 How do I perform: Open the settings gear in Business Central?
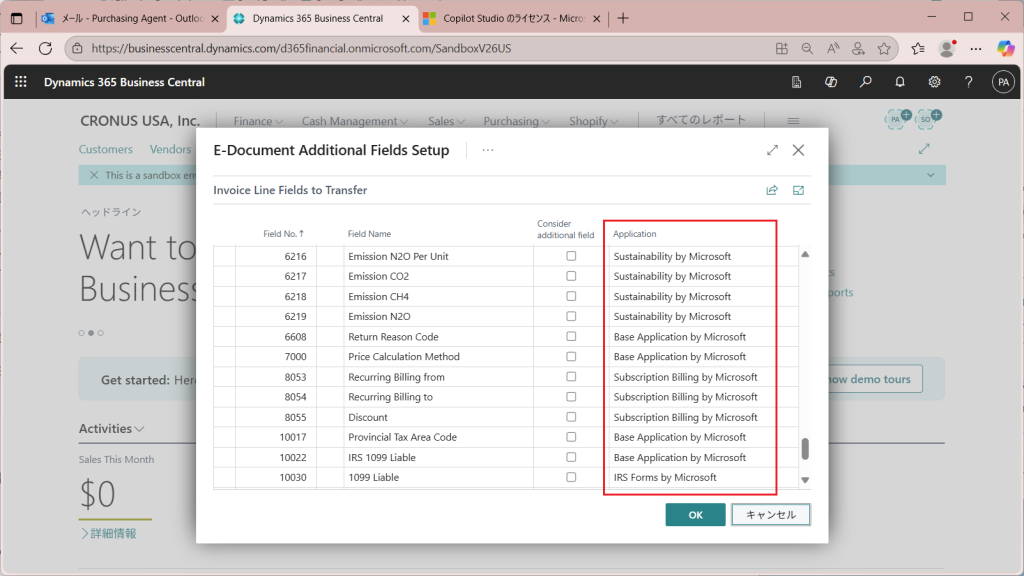[x=935, y=82]
